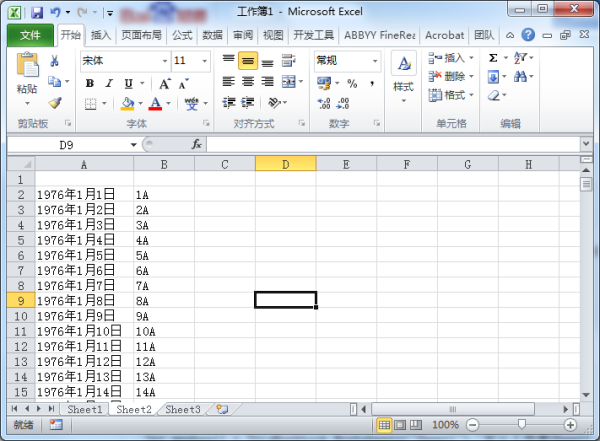The image size is (600, 441).
Task: Switch to the 页面布局 tab
Action: point(141,35)
